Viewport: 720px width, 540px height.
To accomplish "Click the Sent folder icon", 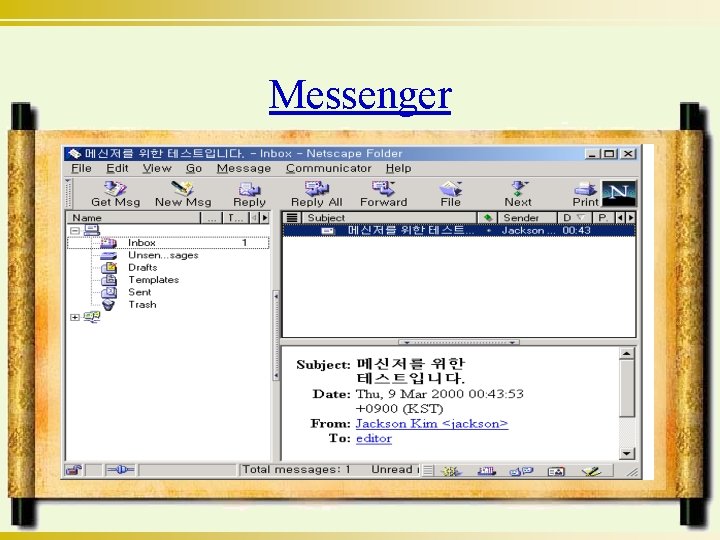I will (x=109, y=292).
